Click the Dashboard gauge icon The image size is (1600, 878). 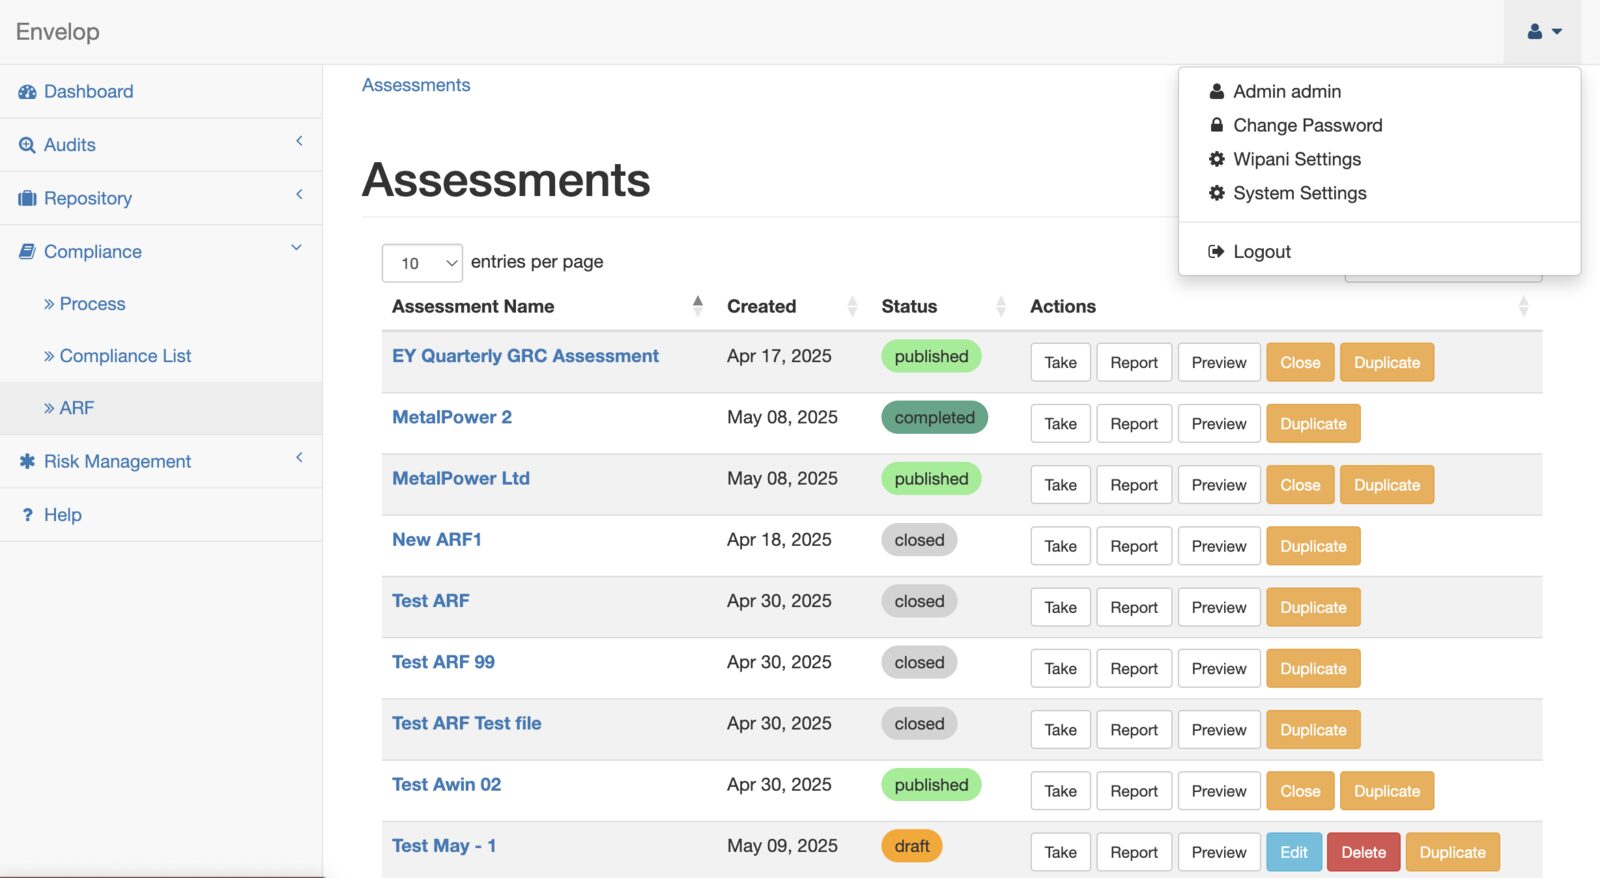pos(27,92)
